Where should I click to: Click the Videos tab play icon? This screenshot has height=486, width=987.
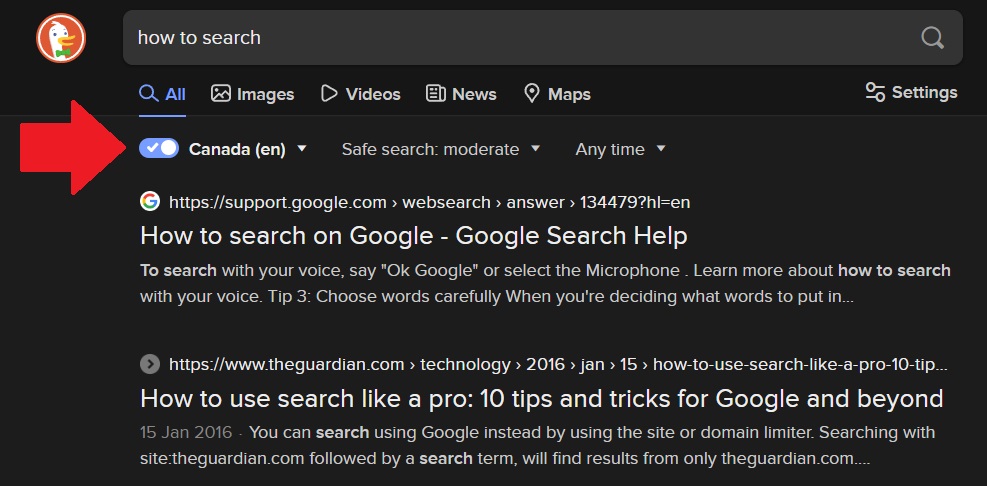click(329, 93)
